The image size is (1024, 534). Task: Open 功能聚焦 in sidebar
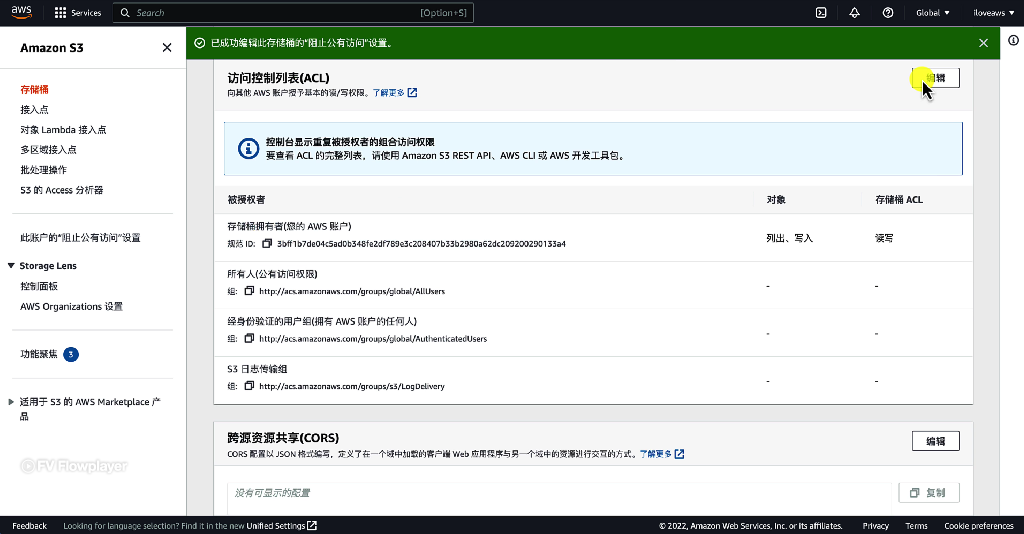39,354
